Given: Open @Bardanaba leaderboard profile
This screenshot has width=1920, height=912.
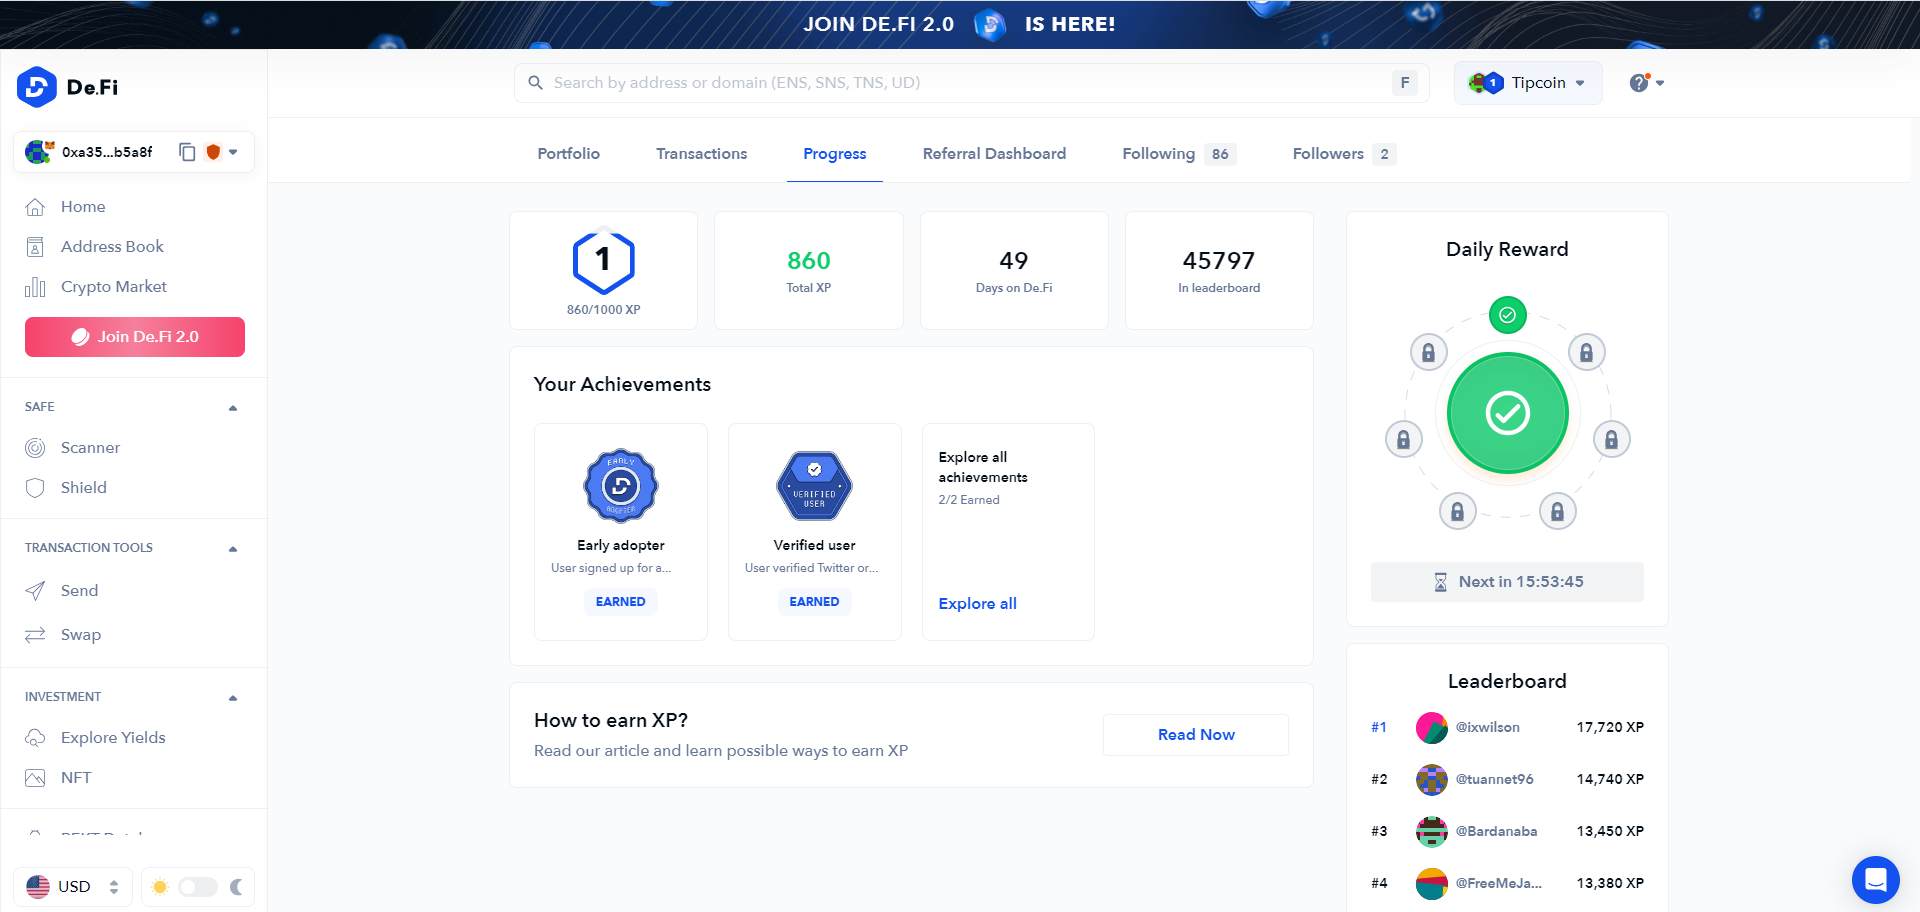Looking at the screenshot, I should click(x=1497, y=831).
